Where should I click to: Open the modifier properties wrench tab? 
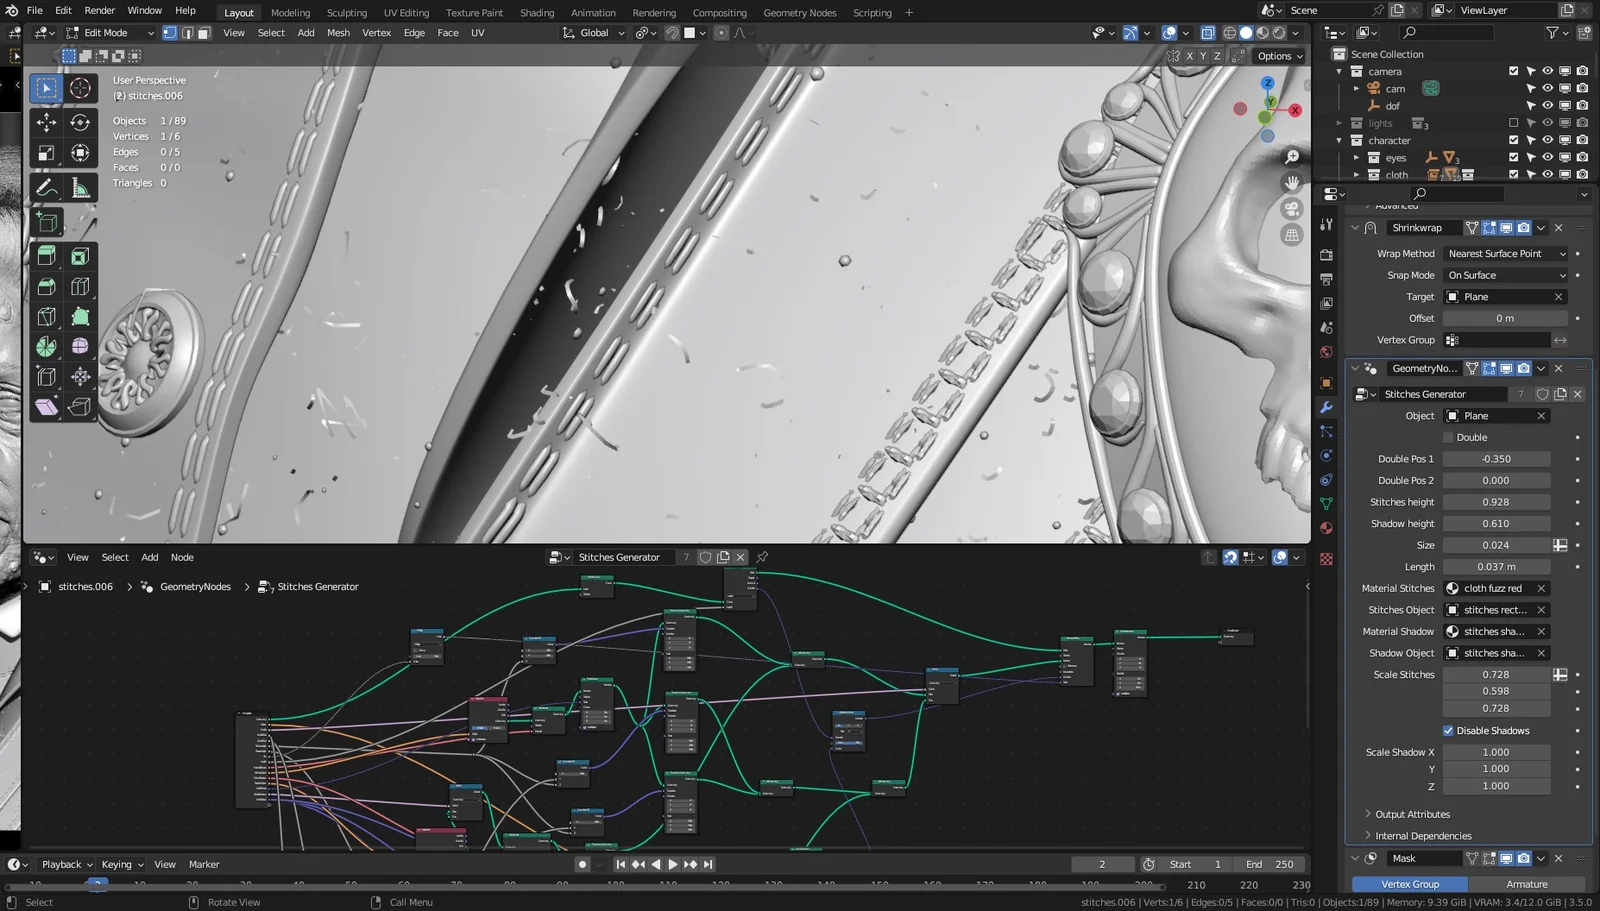point(1327,407)
